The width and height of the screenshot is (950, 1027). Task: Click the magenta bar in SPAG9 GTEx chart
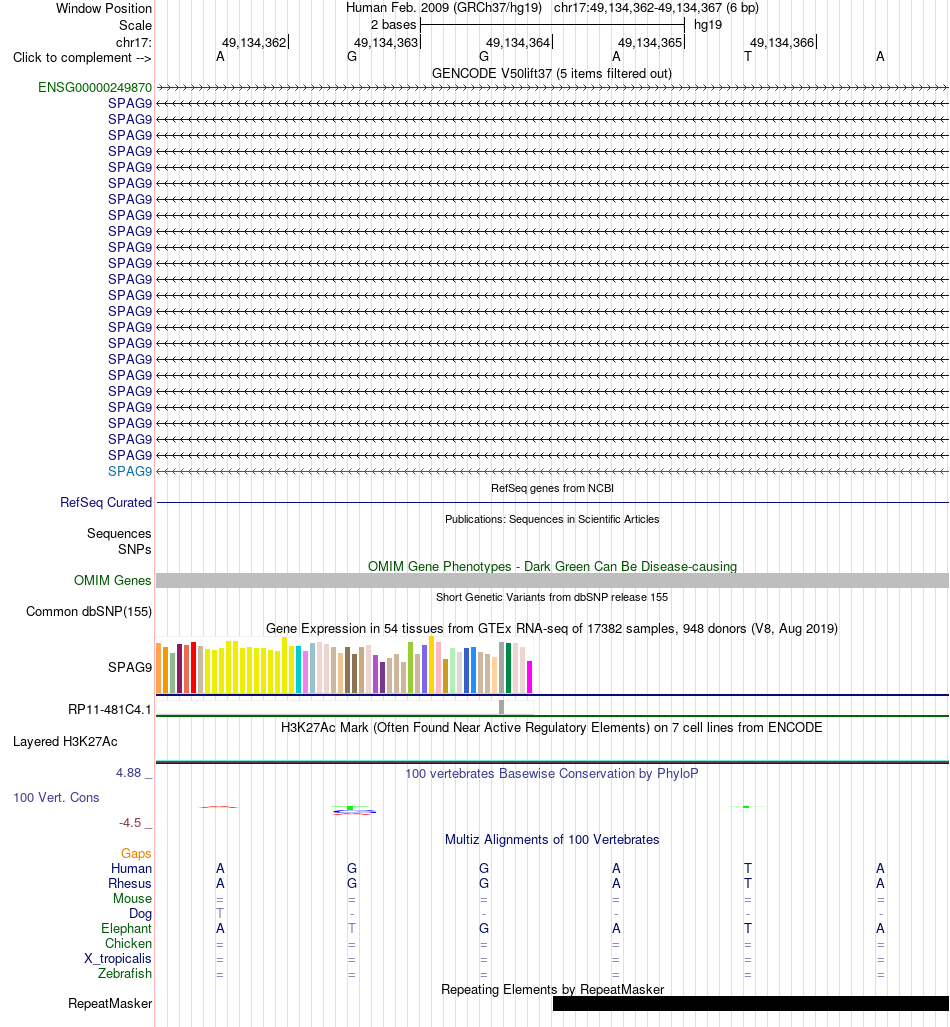529,677
